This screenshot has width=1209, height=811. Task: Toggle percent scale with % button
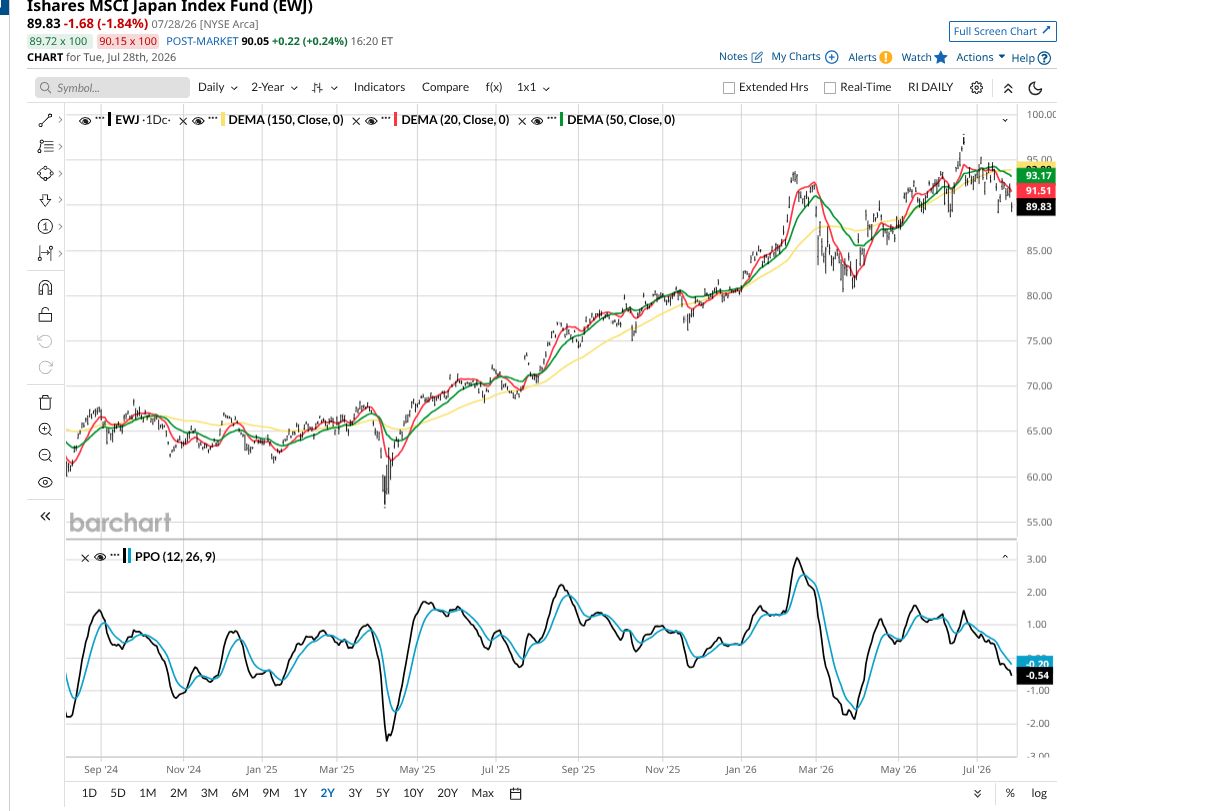(x=1010, y=793)
